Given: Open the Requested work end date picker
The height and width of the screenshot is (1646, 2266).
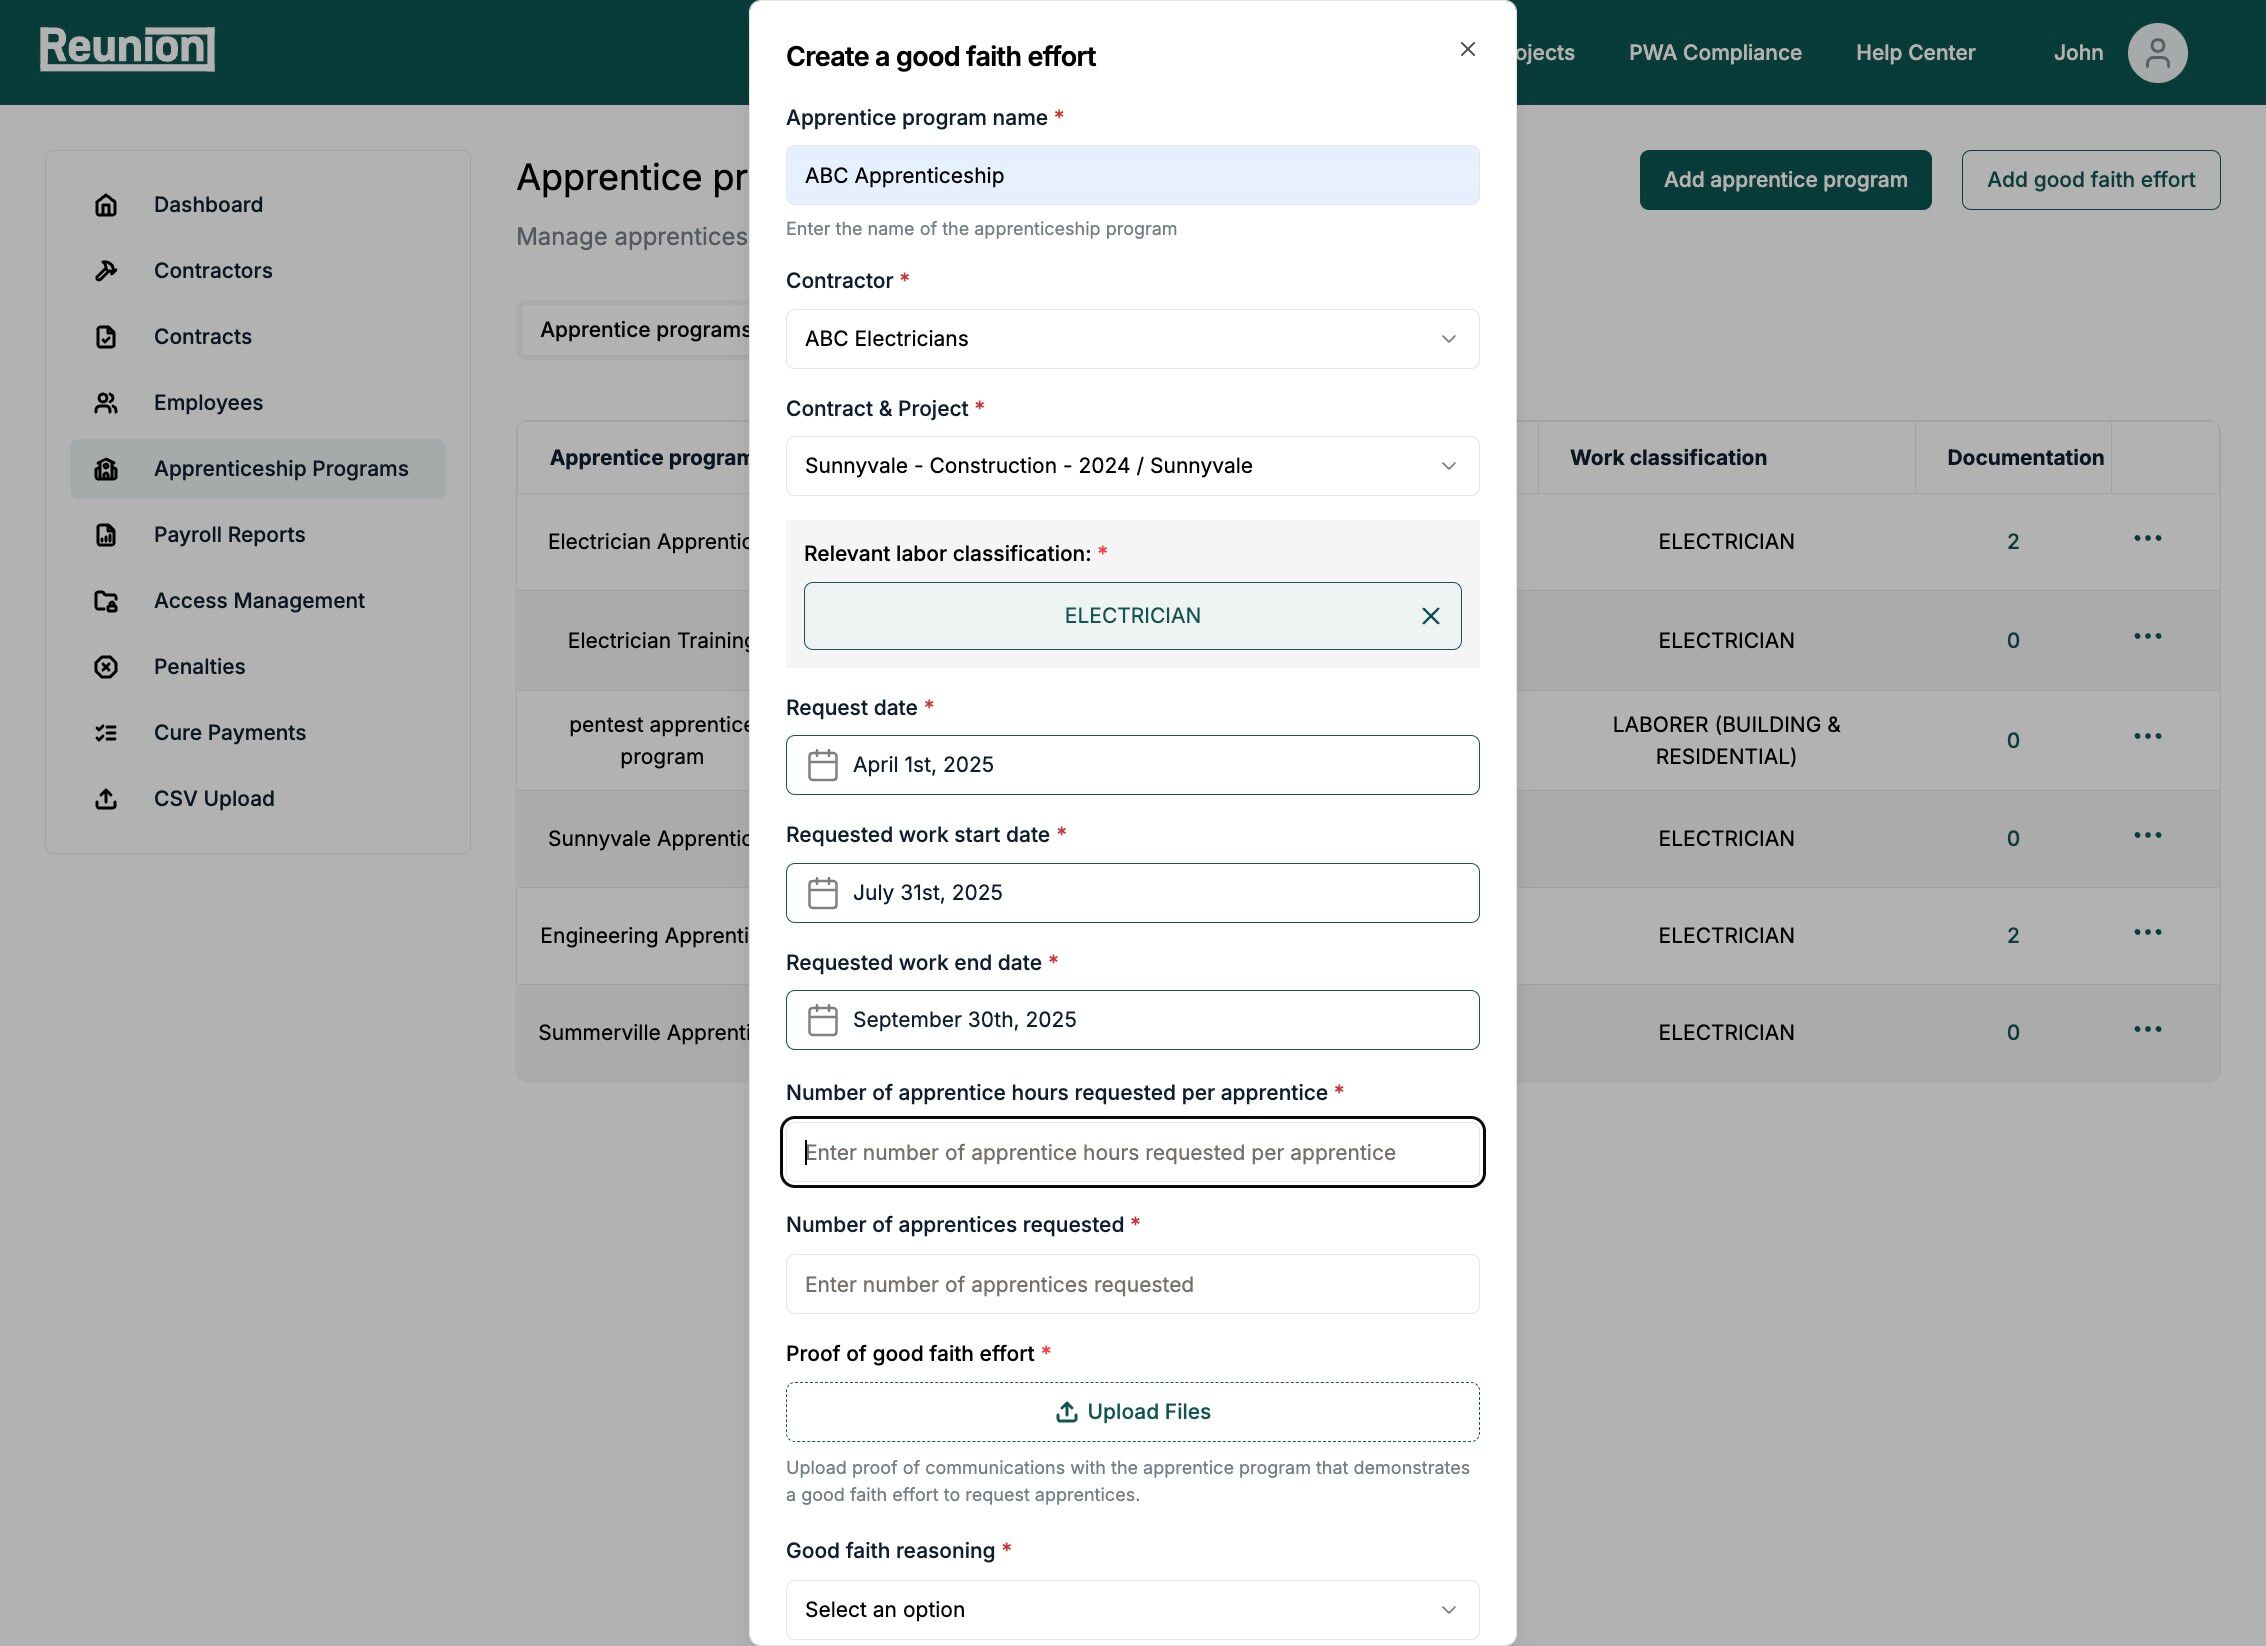Looking at the screenshot, I should point(1132,1020).
